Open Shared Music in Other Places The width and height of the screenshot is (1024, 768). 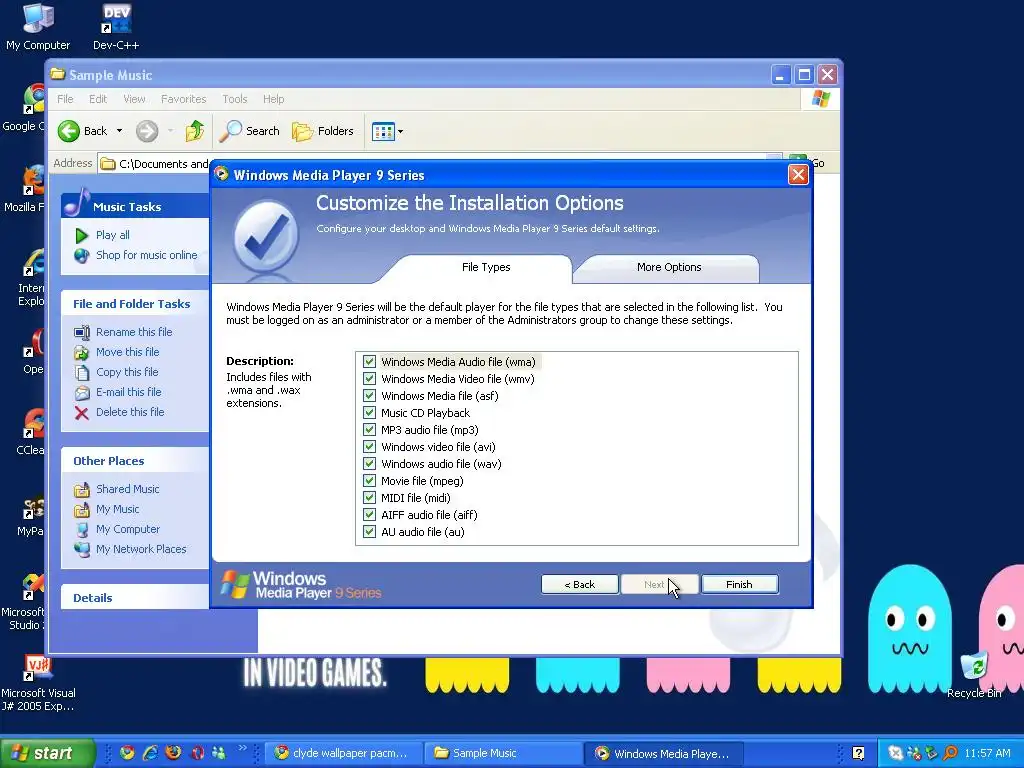(127, 489)
